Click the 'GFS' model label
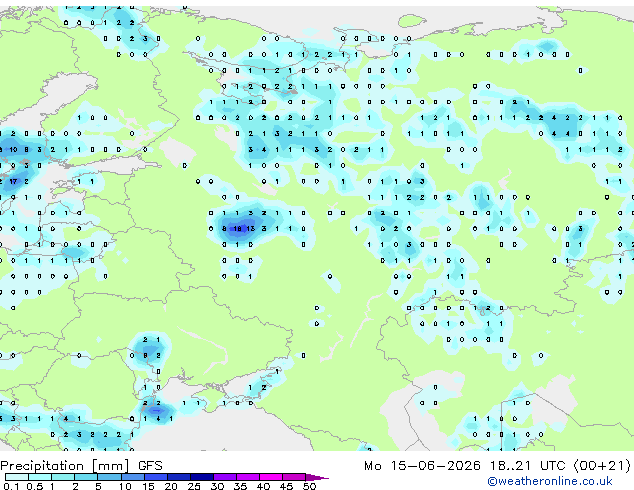Screen dimensions: 634x490 (150, 466)
